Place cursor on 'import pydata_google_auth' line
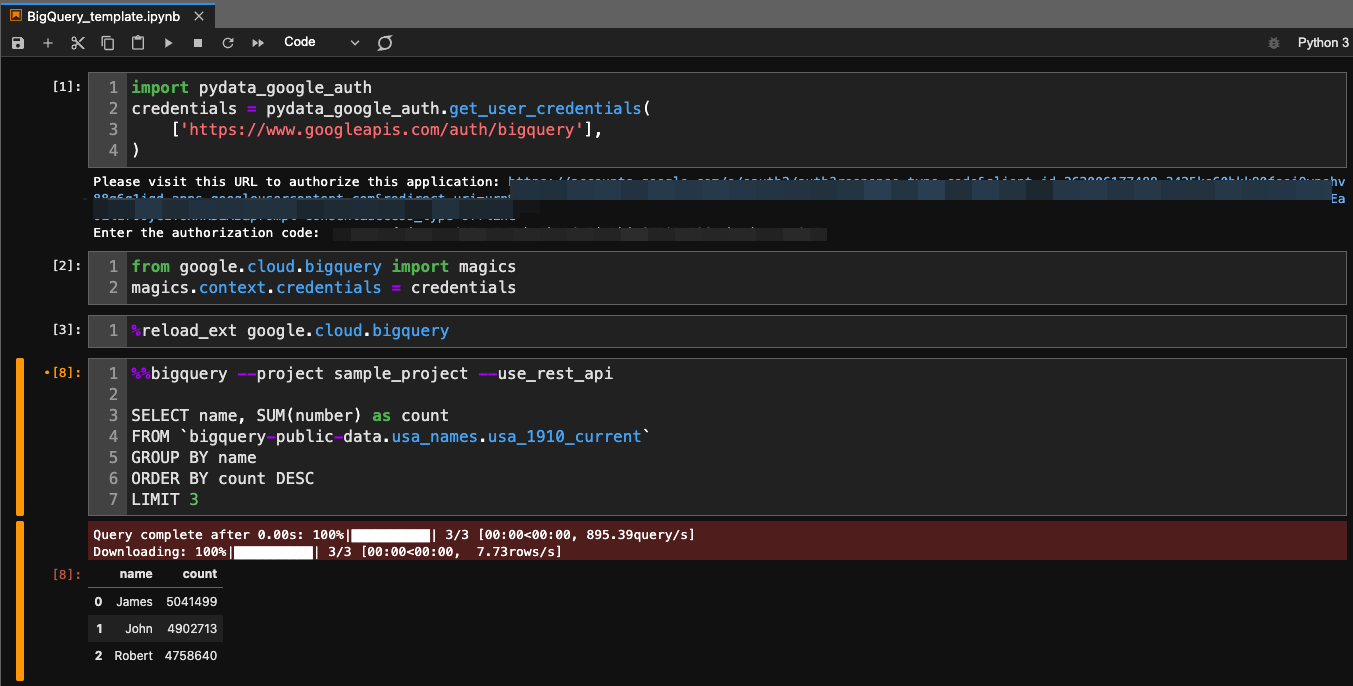The width and height of the screenshot is (1353, 686). 251,88
